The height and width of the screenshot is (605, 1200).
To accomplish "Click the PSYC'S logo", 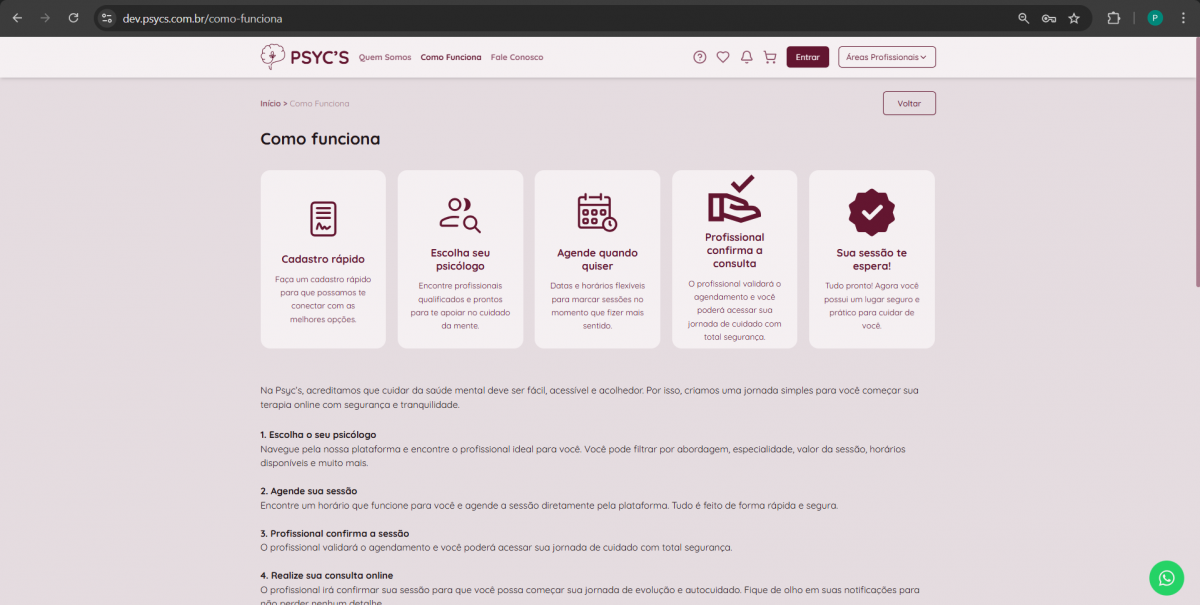I will (305, 57).
